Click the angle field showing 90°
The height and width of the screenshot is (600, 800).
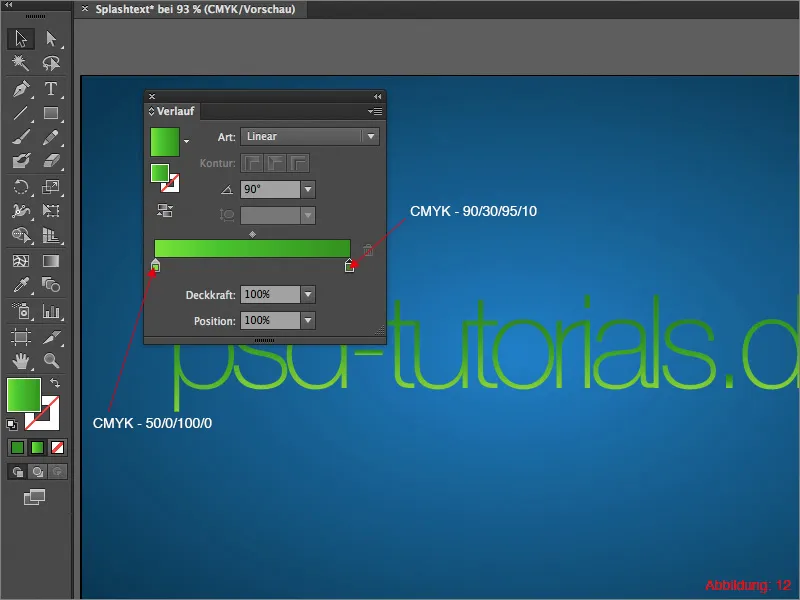pos(270,189)
